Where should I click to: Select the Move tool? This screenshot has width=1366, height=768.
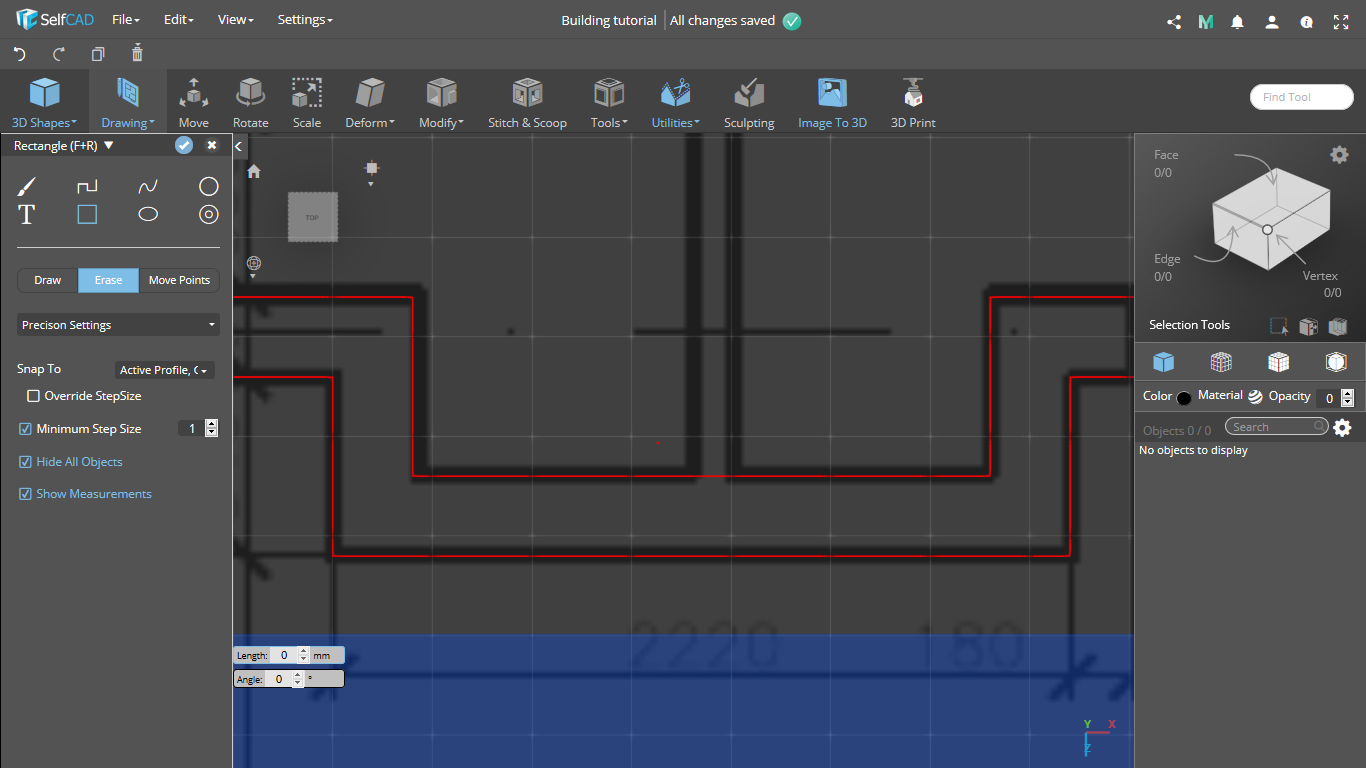[194, 103]
